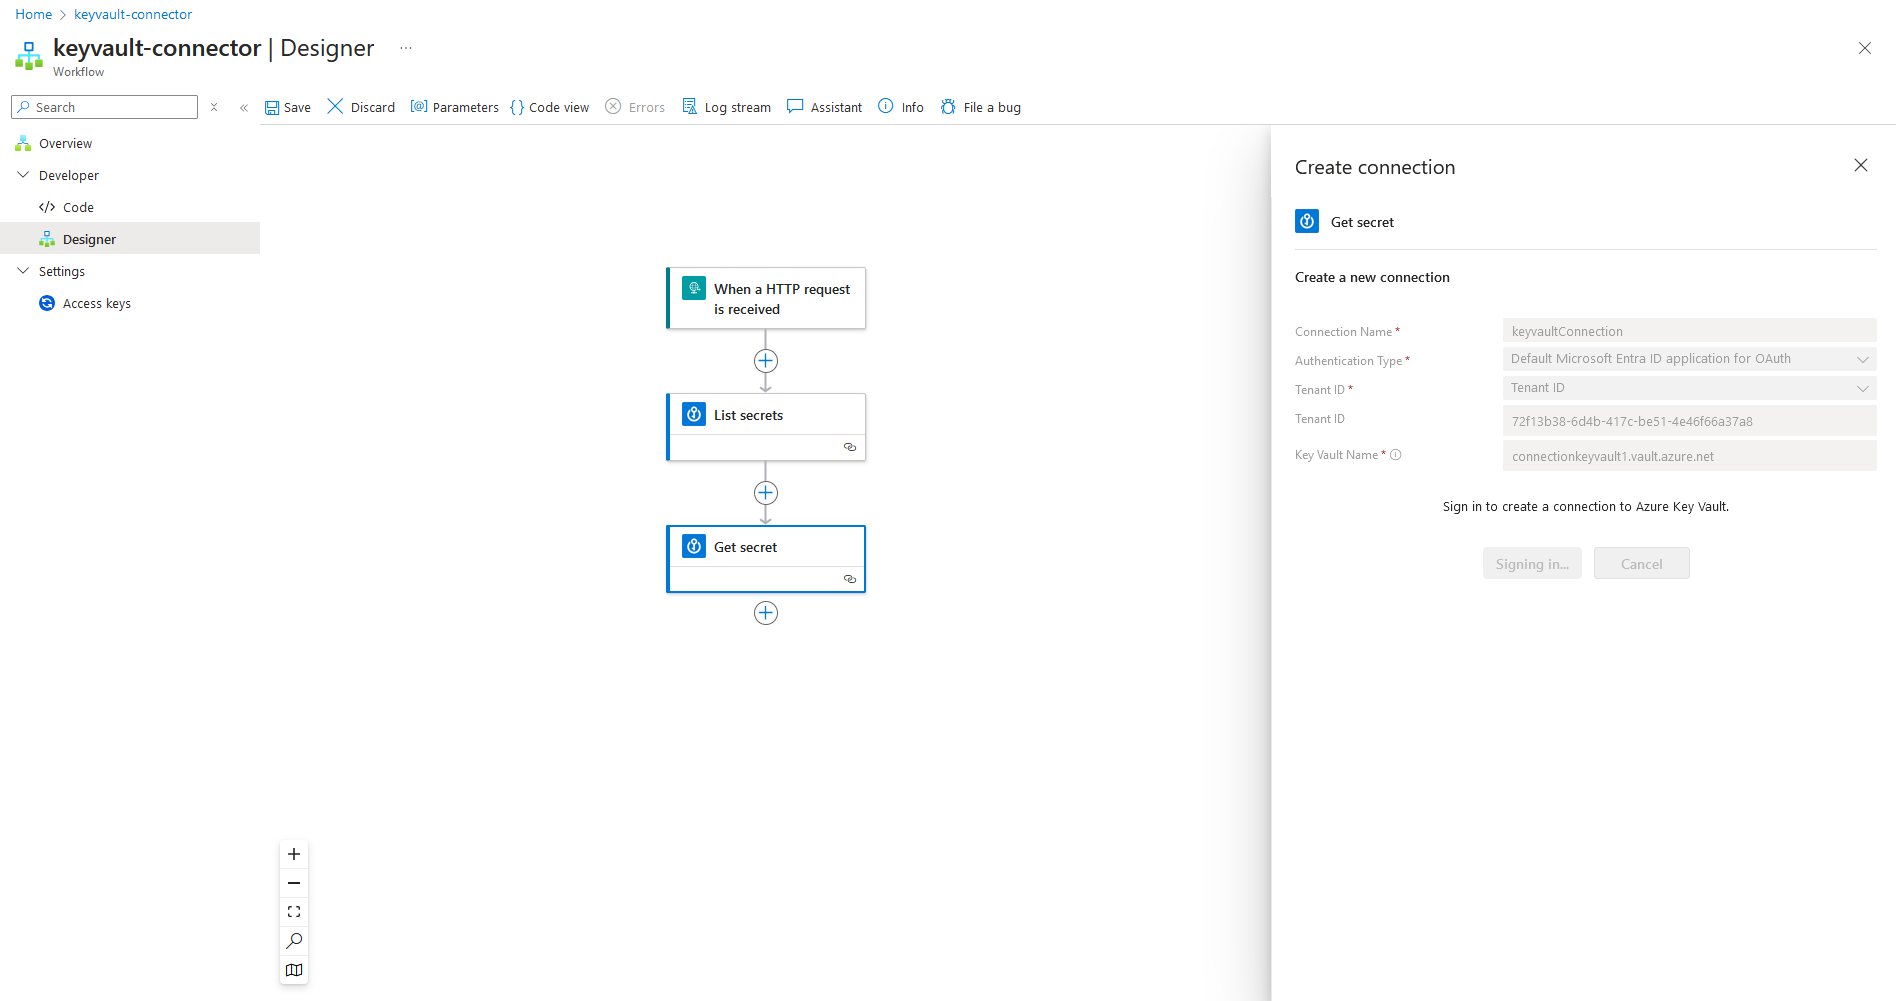Collapse the Developer section in sidebar
The image size is (1896, 1001).
pos(23,175)
